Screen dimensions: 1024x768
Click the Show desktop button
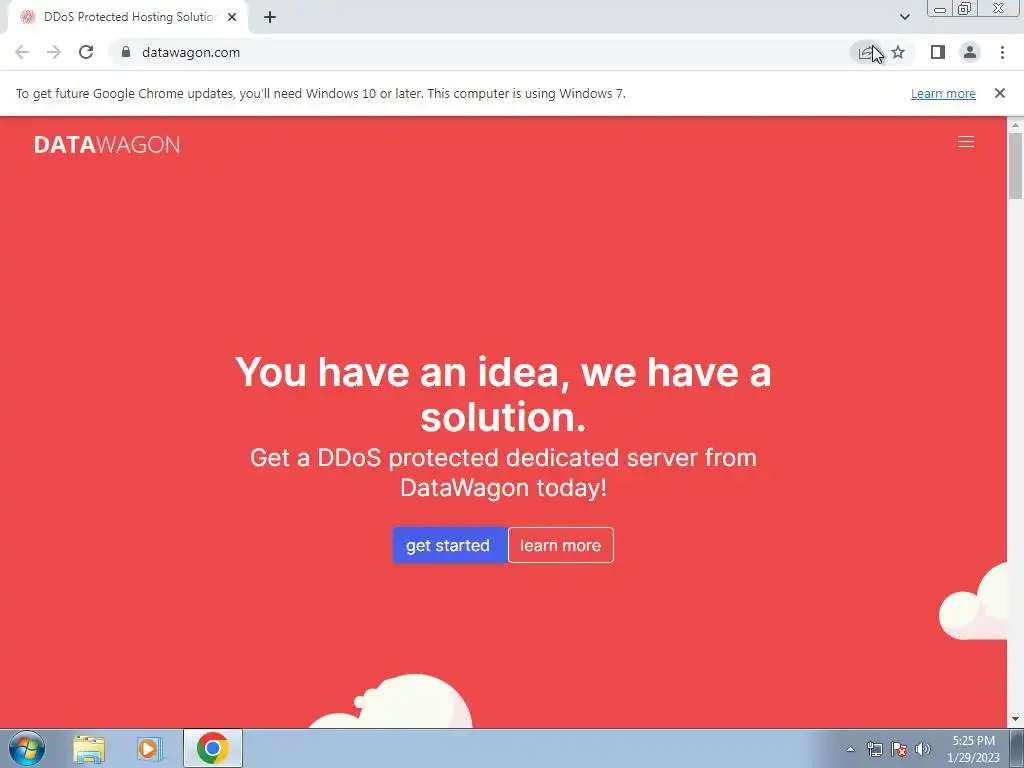tap(1017, 748)
